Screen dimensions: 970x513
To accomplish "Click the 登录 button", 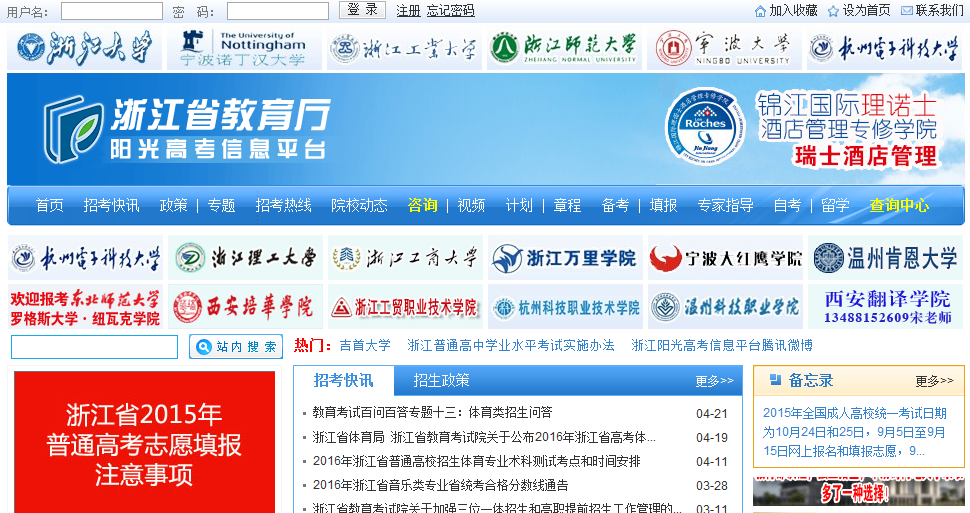I will tap(363, 10).
